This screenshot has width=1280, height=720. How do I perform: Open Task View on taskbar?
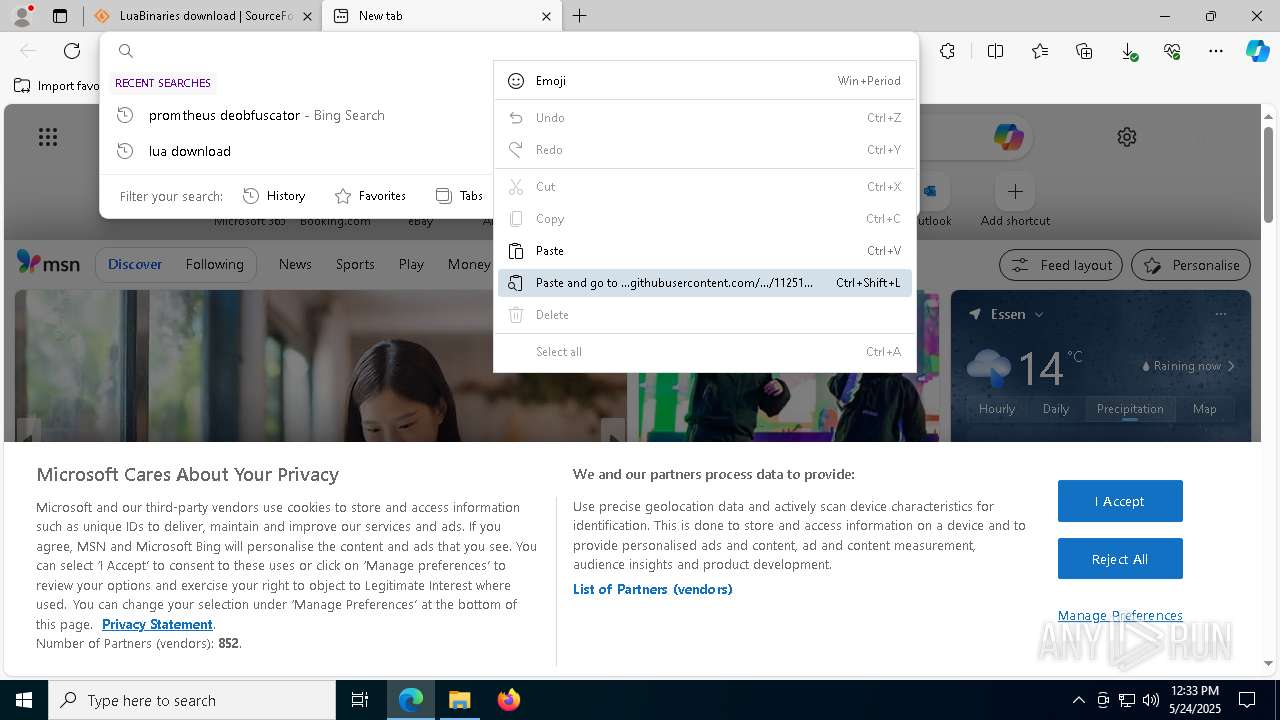360,700
